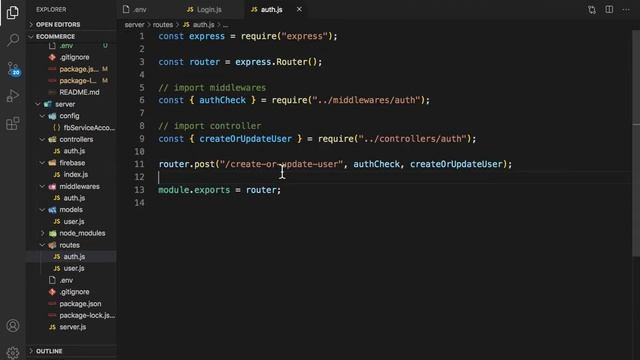Open the Accounts menu icon
Viewport: 640px width, 360px height.
[13, 325]
